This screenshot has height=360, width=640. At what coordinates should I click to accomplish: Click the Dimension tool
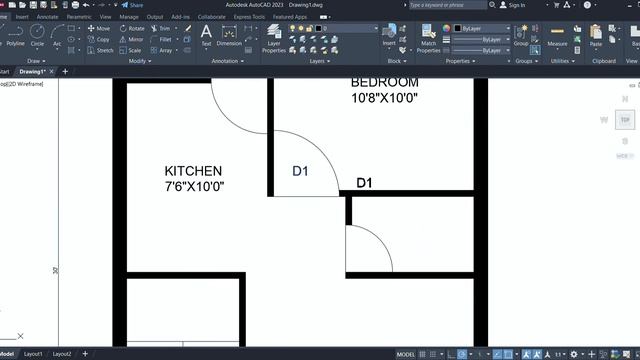click(229, 36)
